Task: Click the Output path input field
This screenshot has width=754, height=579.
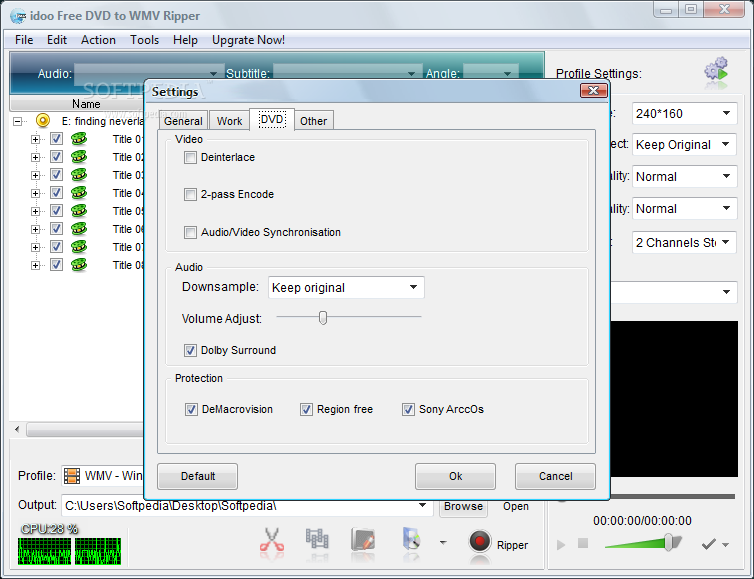Action: 247,505
